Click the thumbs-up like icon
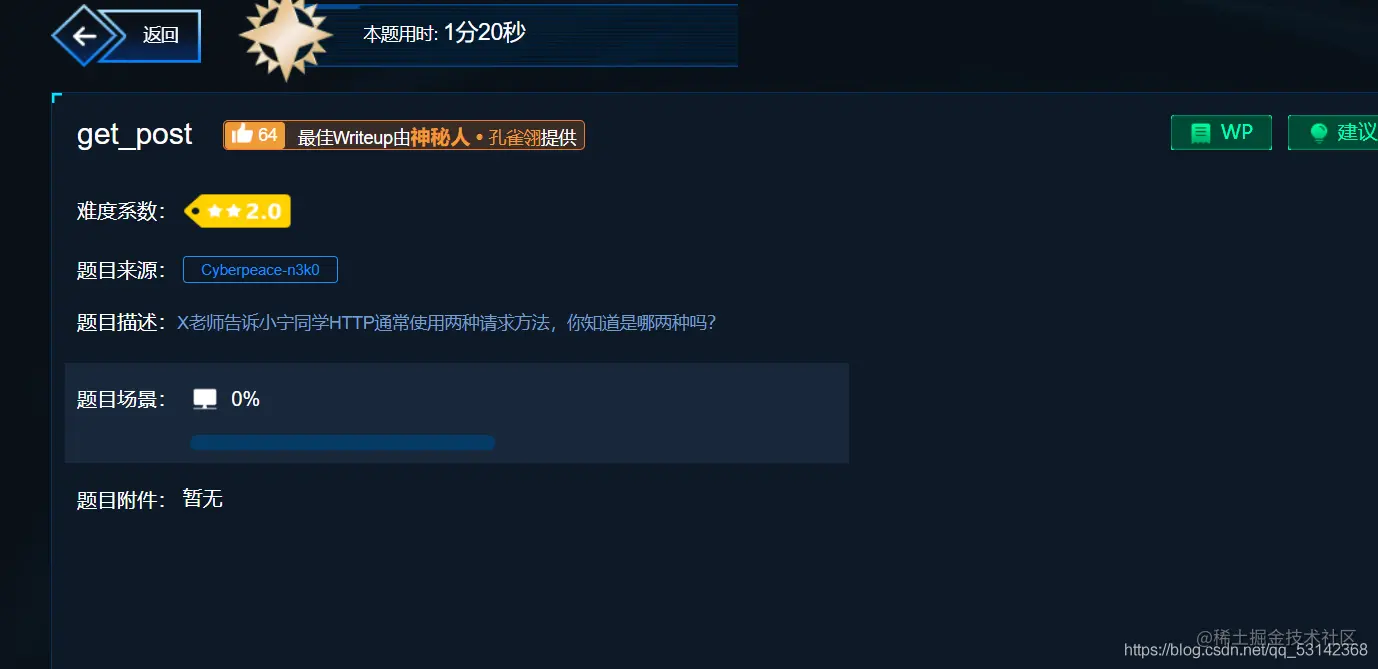The height and width of the screenshot is (669, 1378). coord(242,134)
